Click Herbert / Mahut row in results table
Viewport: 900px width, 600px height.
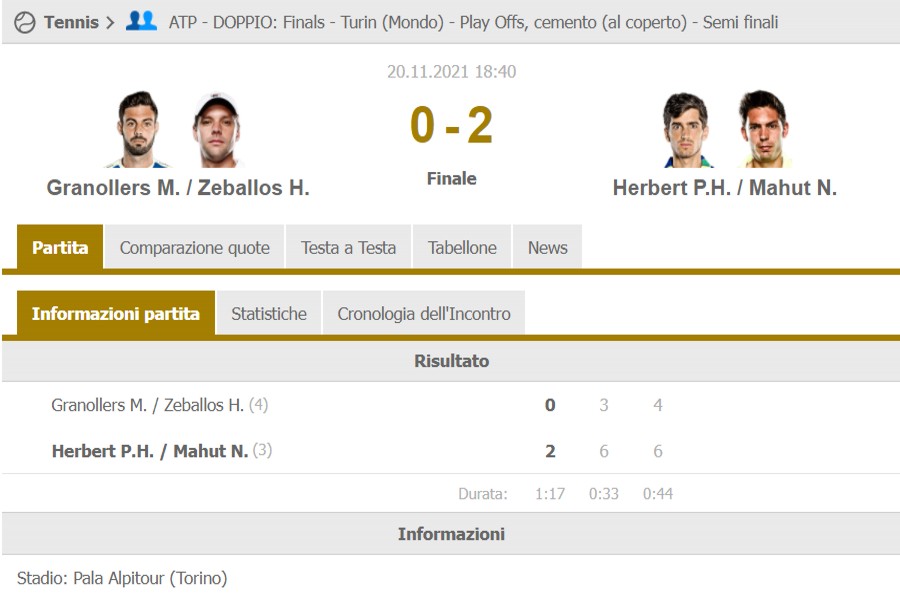point(150,451)
